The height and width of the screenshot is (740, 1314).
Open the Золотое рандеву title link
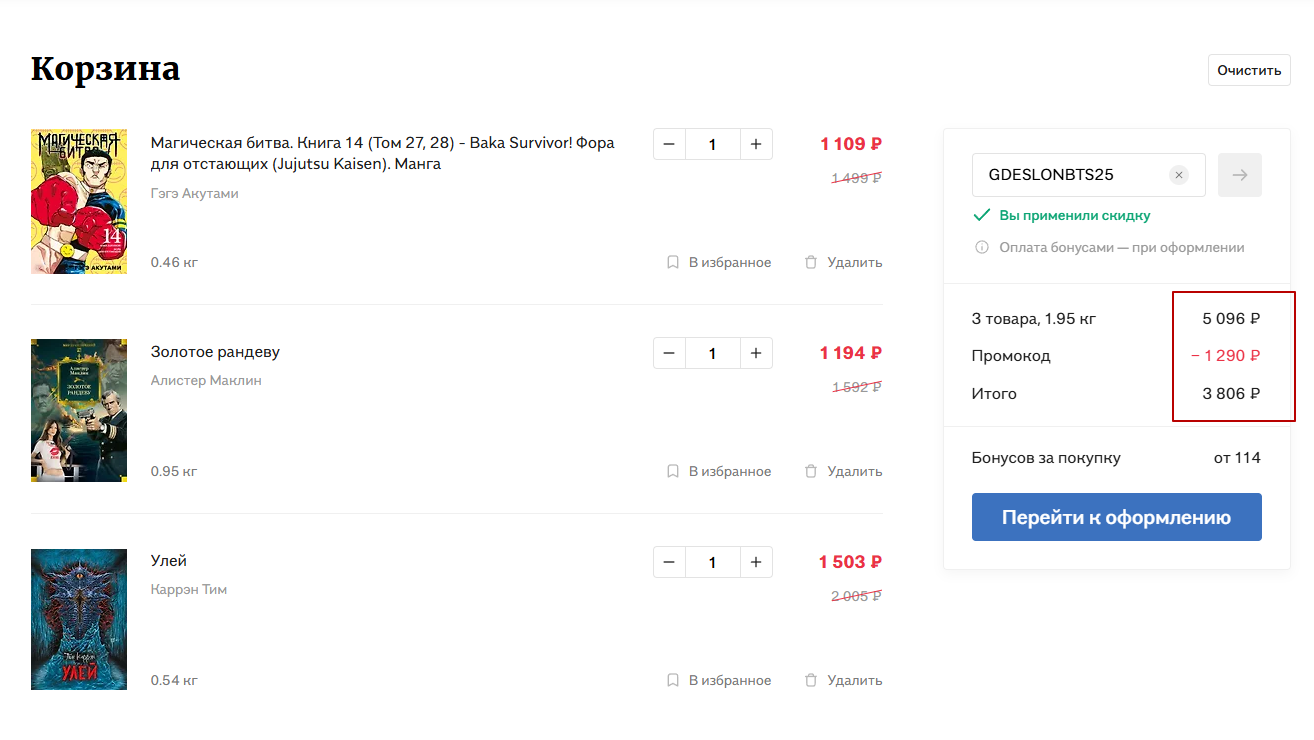coord(215,352)
